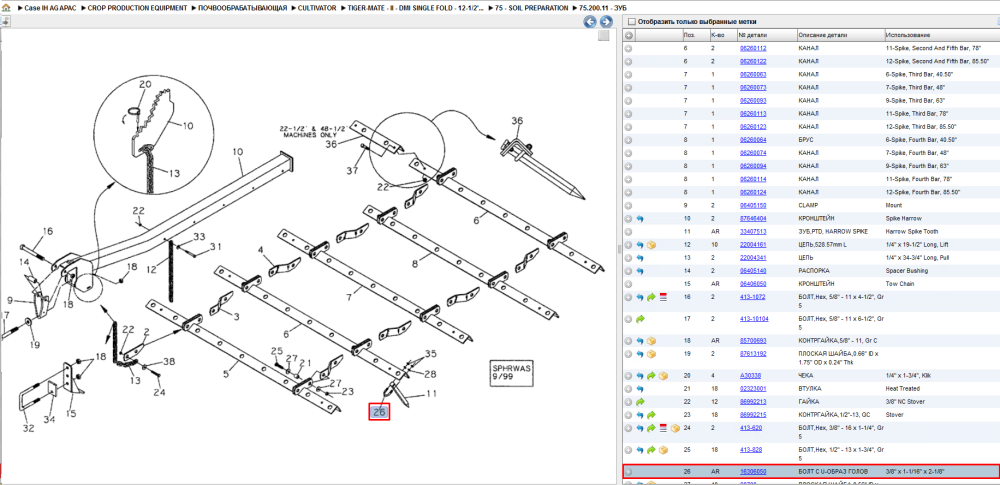Click 'Heat Treated' usage cell
The height and width of the screenshot is (485, 1000).
(902, 389)
